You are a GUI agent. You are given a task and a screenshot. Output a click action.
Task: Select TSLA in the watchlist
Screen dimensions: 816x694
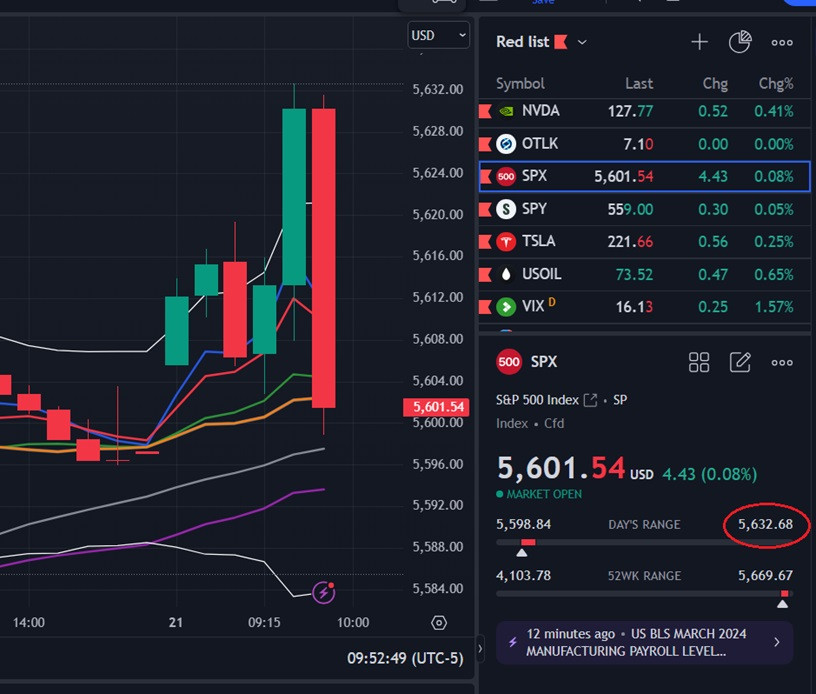click(x=645, y=242)
